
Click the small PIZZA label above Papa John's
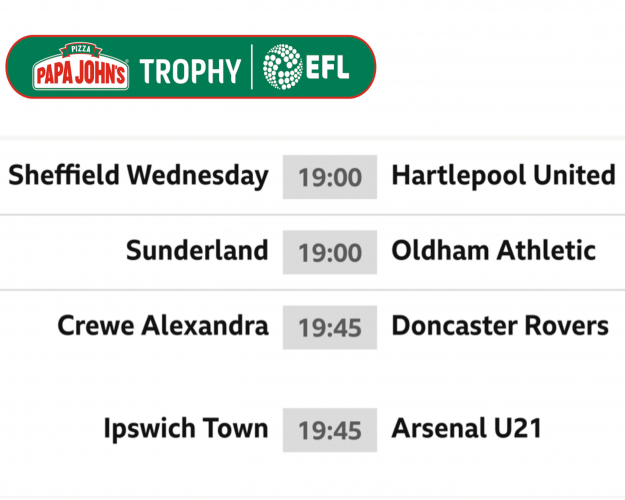pyautogui.click(x=80, y=50)
